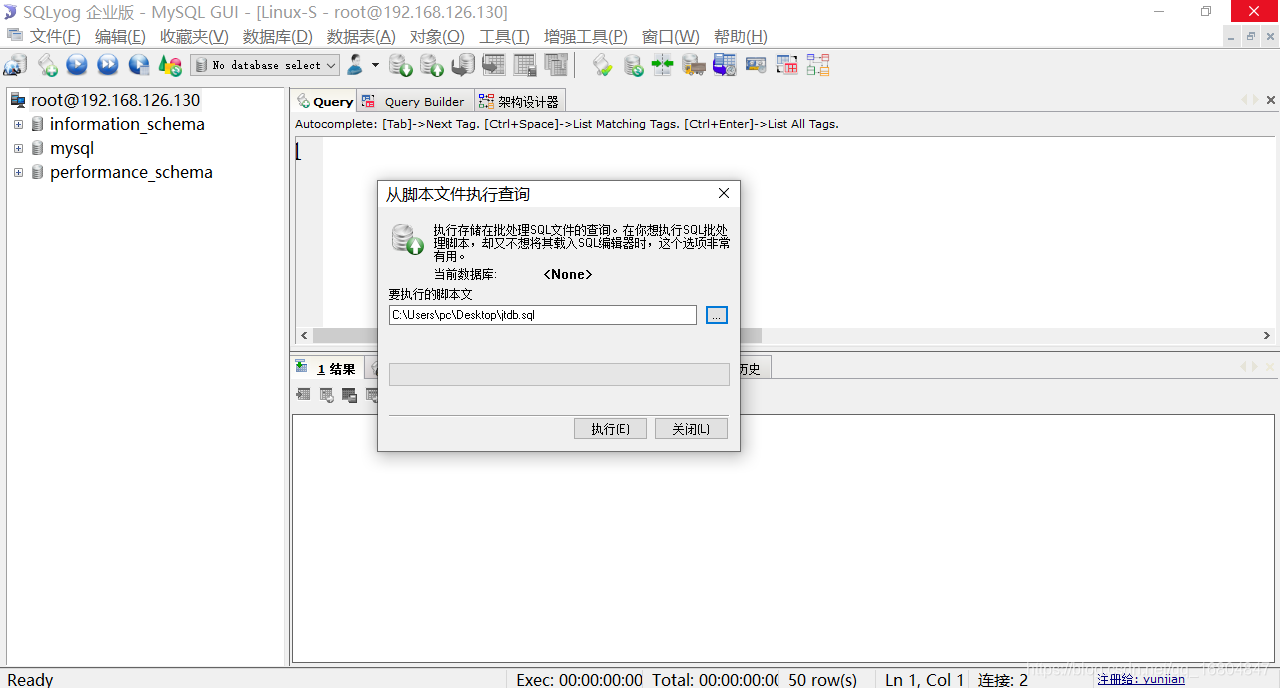Browse for script file with ... button
This screenshot has height=688, width=1280.
point(717,315)
